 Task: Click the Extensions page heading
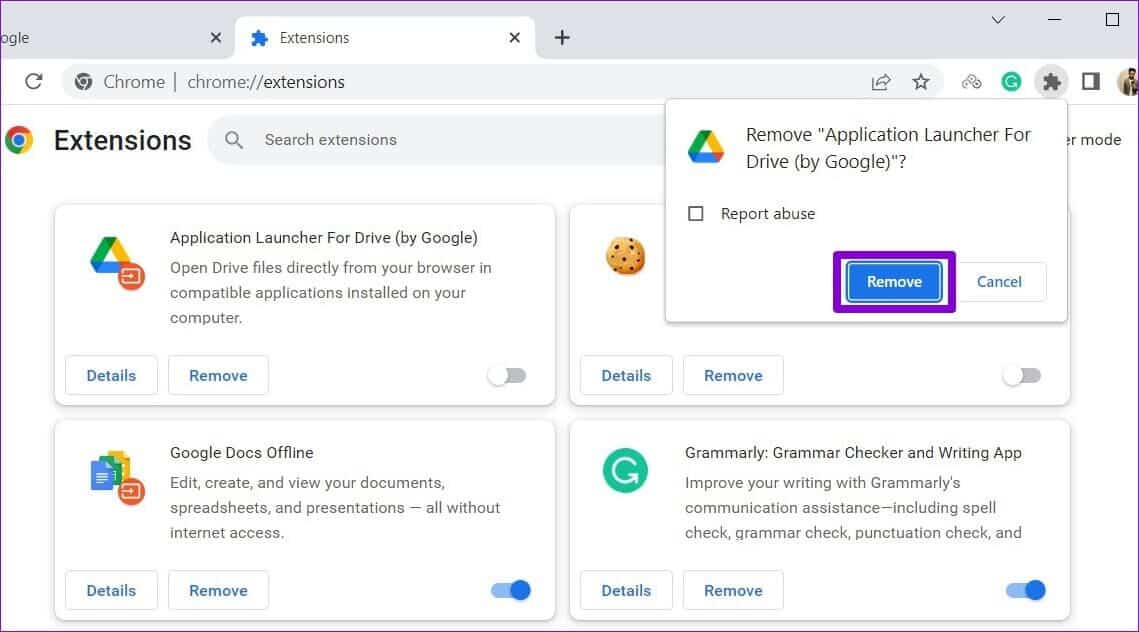(123, 140)
